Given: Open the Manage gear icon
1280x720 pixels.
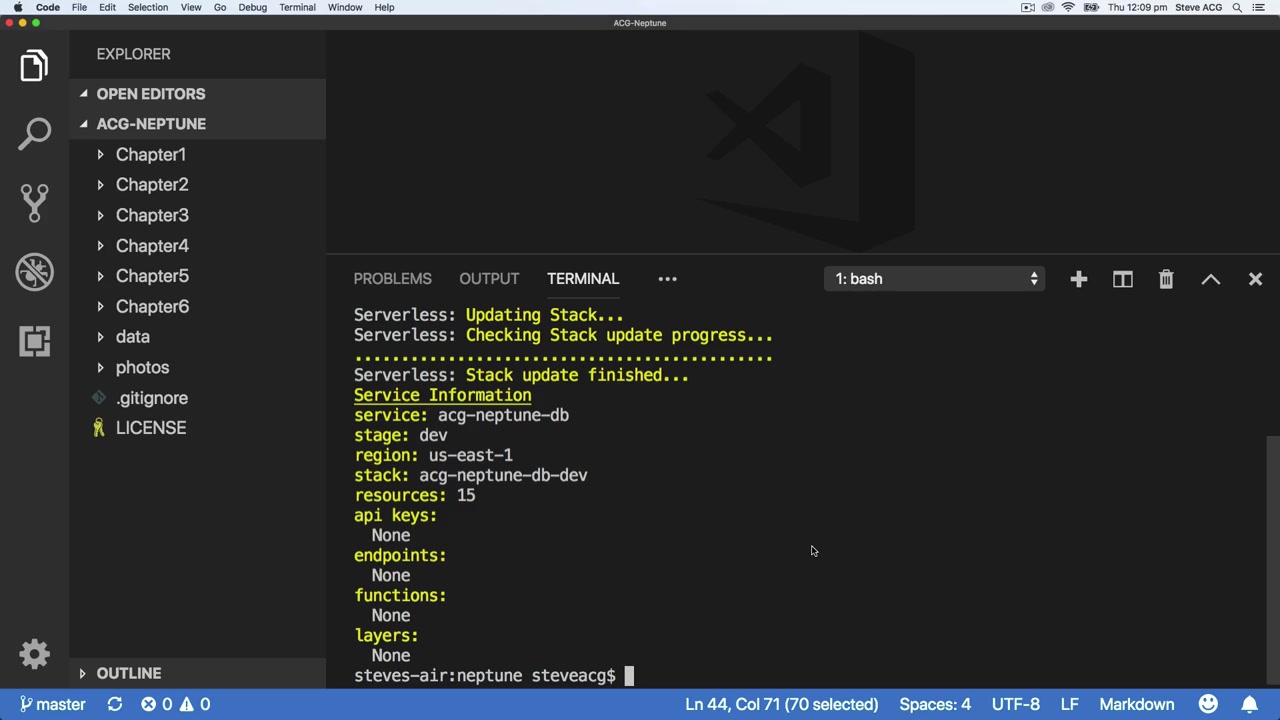Looking at the screenshot, I should (34, 654).
